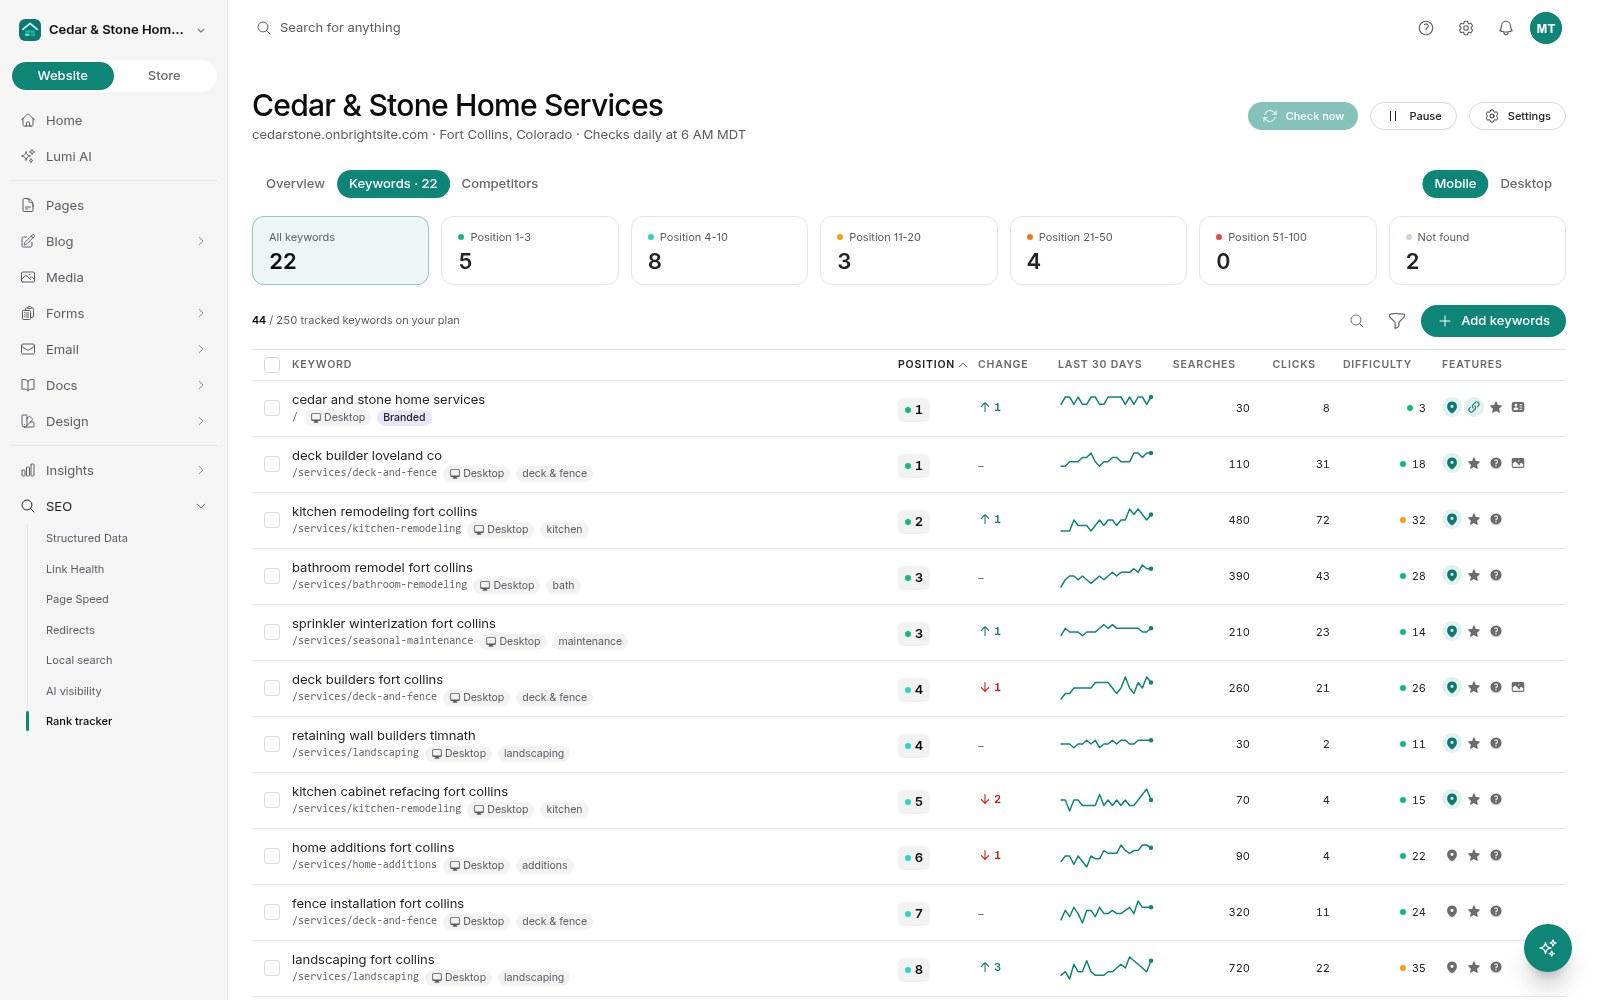Open the top-bar settings gear
Image resolution: width=1600 pixels, height=1000 pixels.
coord(1466,28)
